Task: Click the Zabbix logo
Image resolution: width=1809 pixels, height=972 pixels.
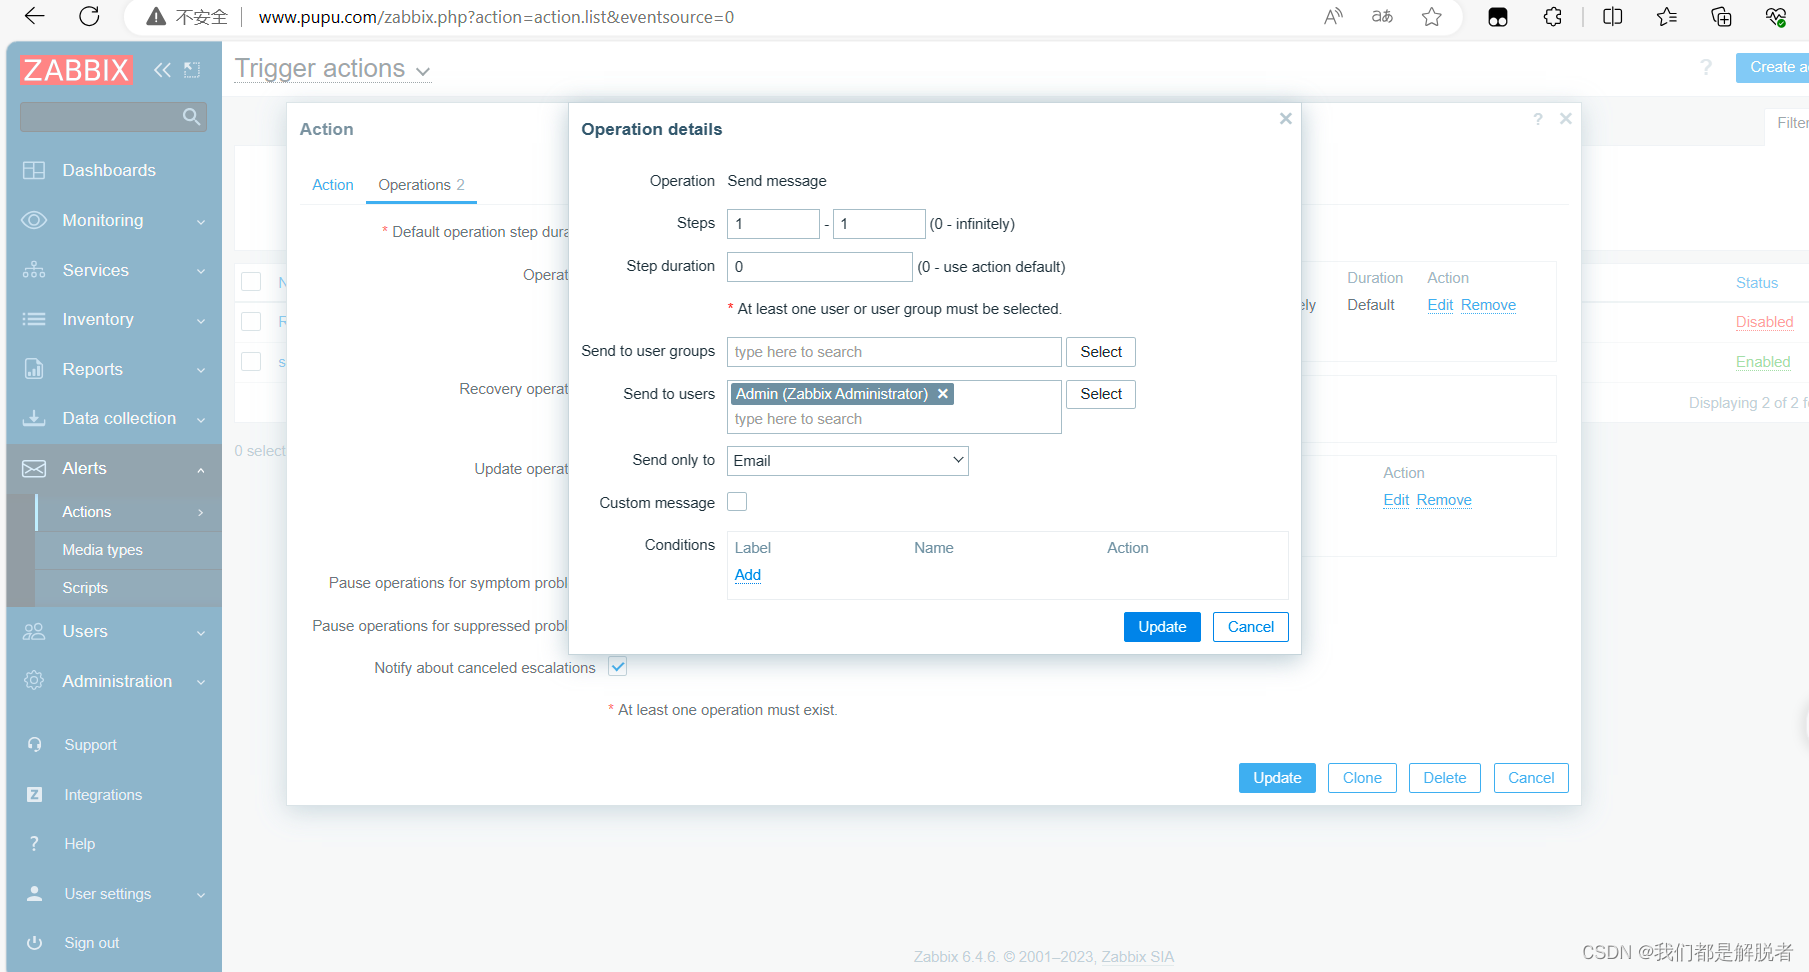Action: point(76,70)
